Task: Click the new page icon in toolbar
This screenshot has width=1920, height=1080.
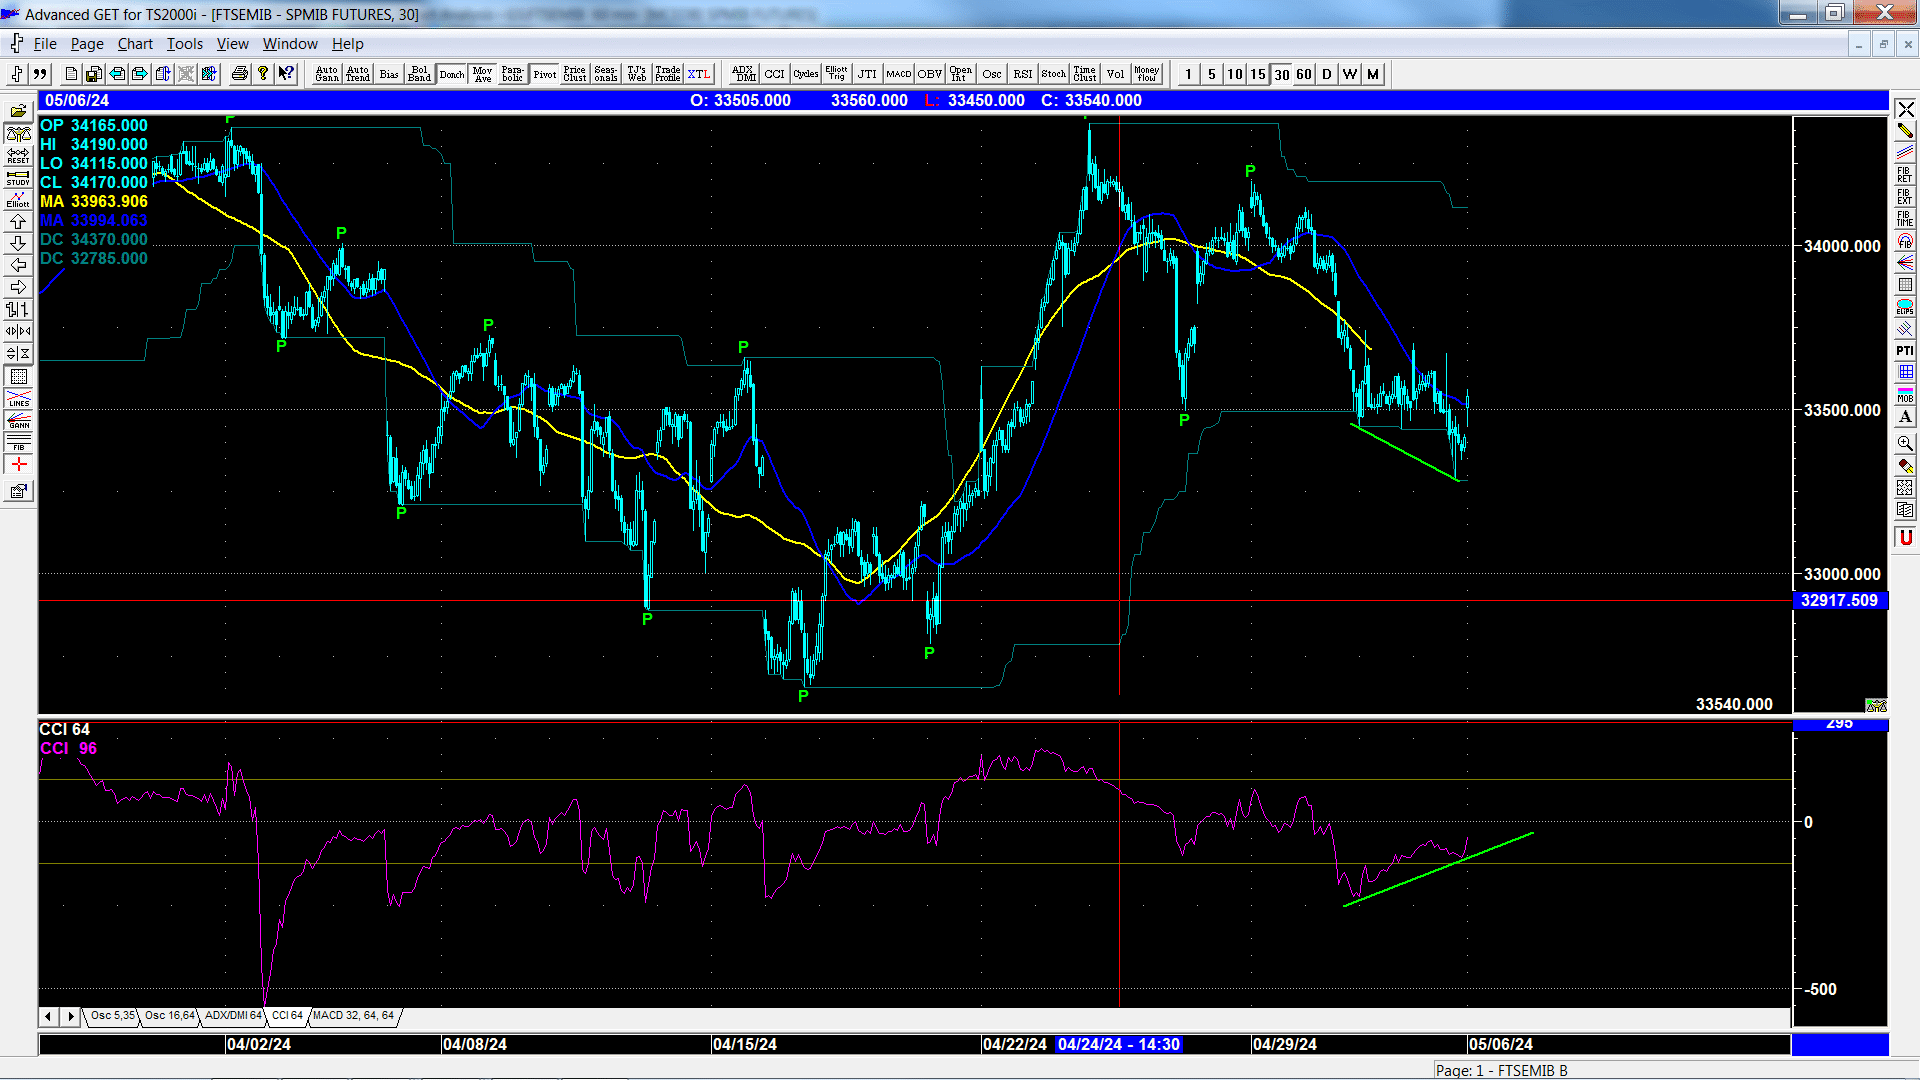Action: pyautogui.click(x=71, y=74)
